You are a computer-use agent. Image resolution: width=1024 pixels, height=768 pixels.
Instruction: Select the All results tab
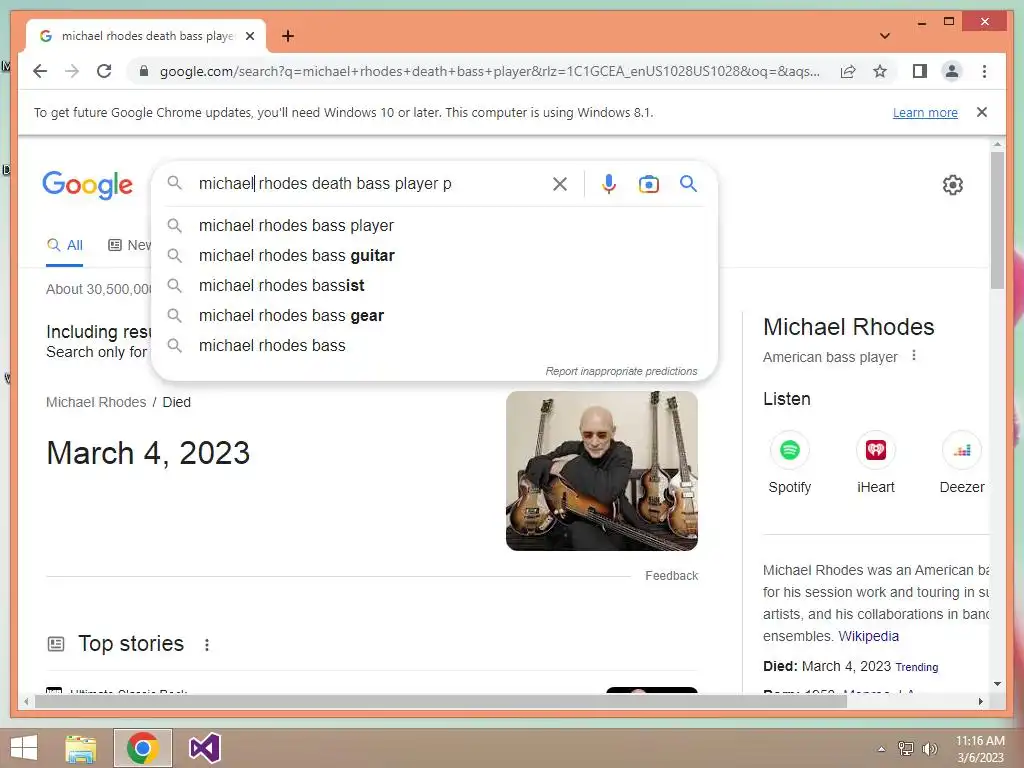[x=65, y=246]
